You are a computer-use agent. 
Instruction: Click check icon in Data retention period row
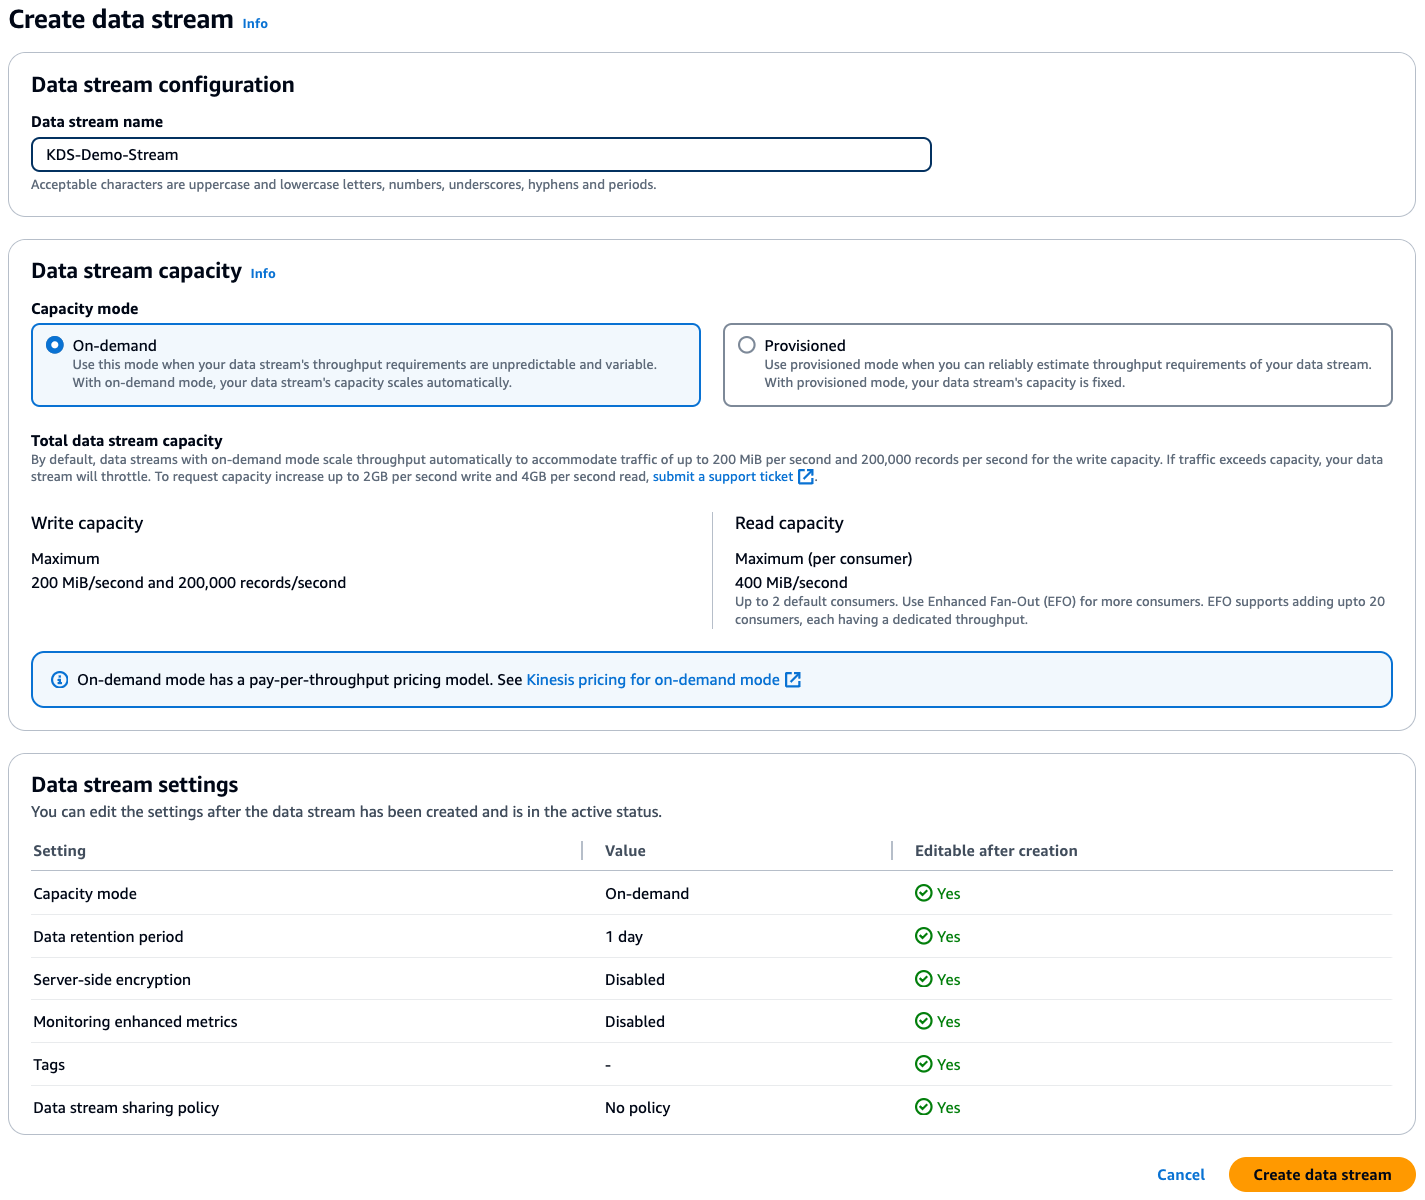pyautogui.click(x=924, y=936)
